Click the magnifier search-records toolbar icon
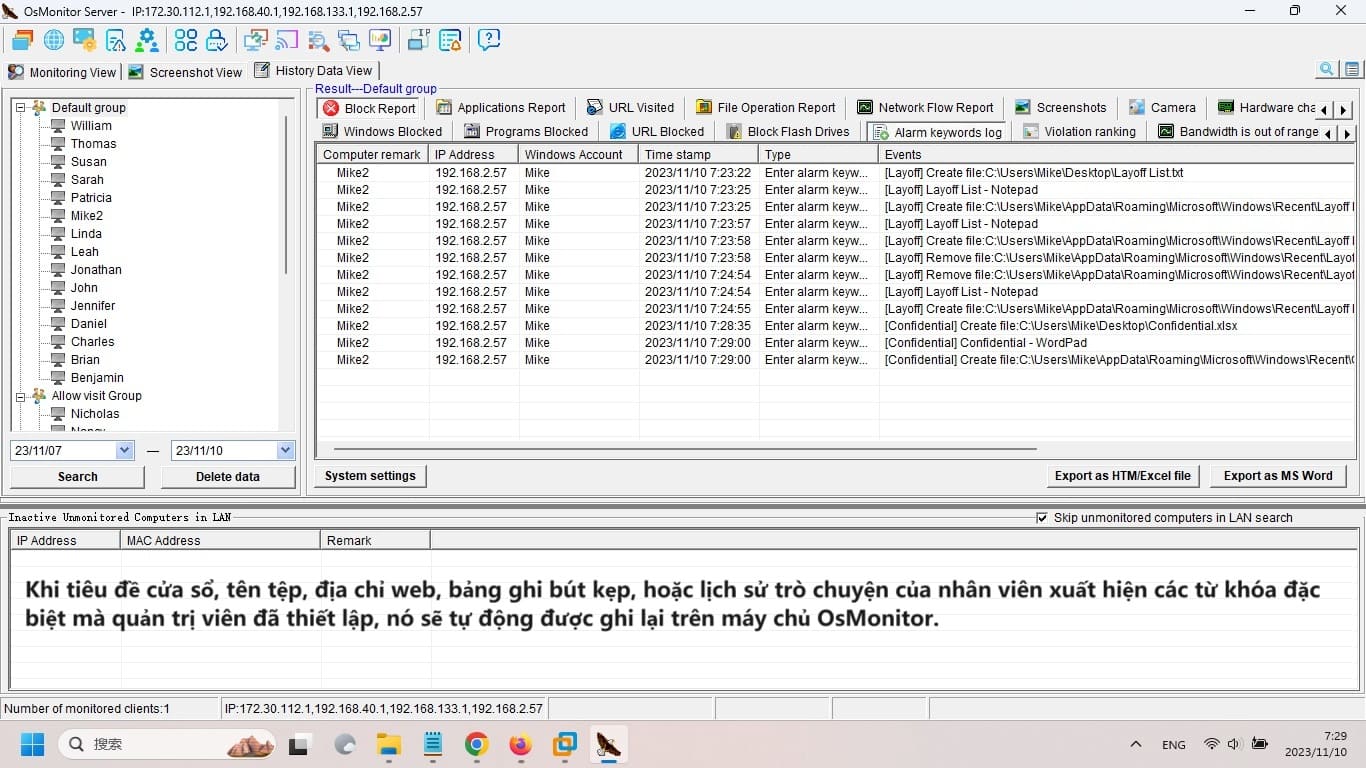The width and height of the screenshot is (1366, 768). [318, 40]
